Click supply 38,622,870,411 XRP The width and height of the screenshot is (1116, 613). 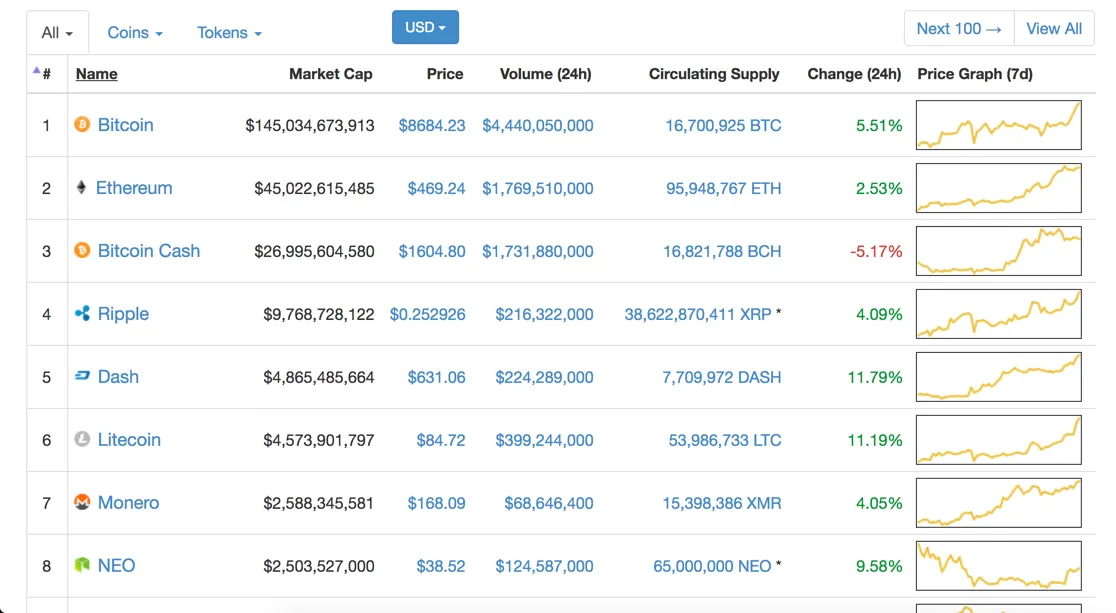(x=698, y=315)
